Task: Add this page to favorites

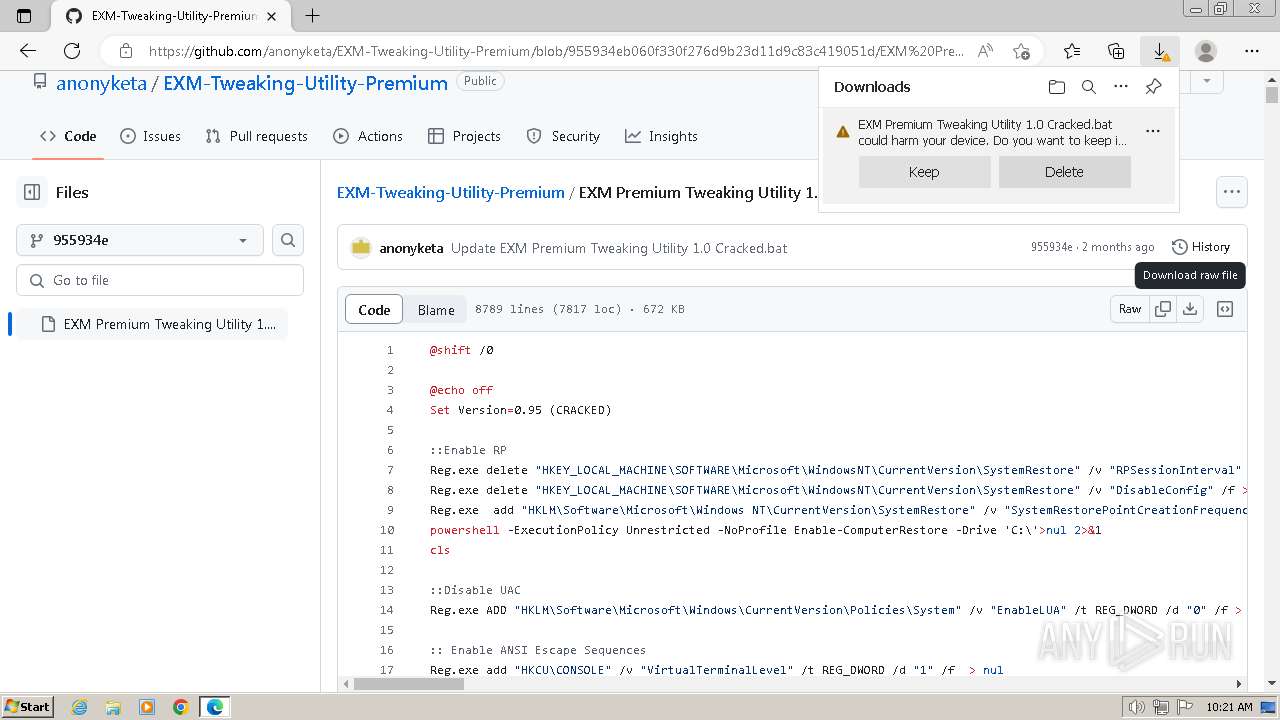Action: tap(1021, 51)
